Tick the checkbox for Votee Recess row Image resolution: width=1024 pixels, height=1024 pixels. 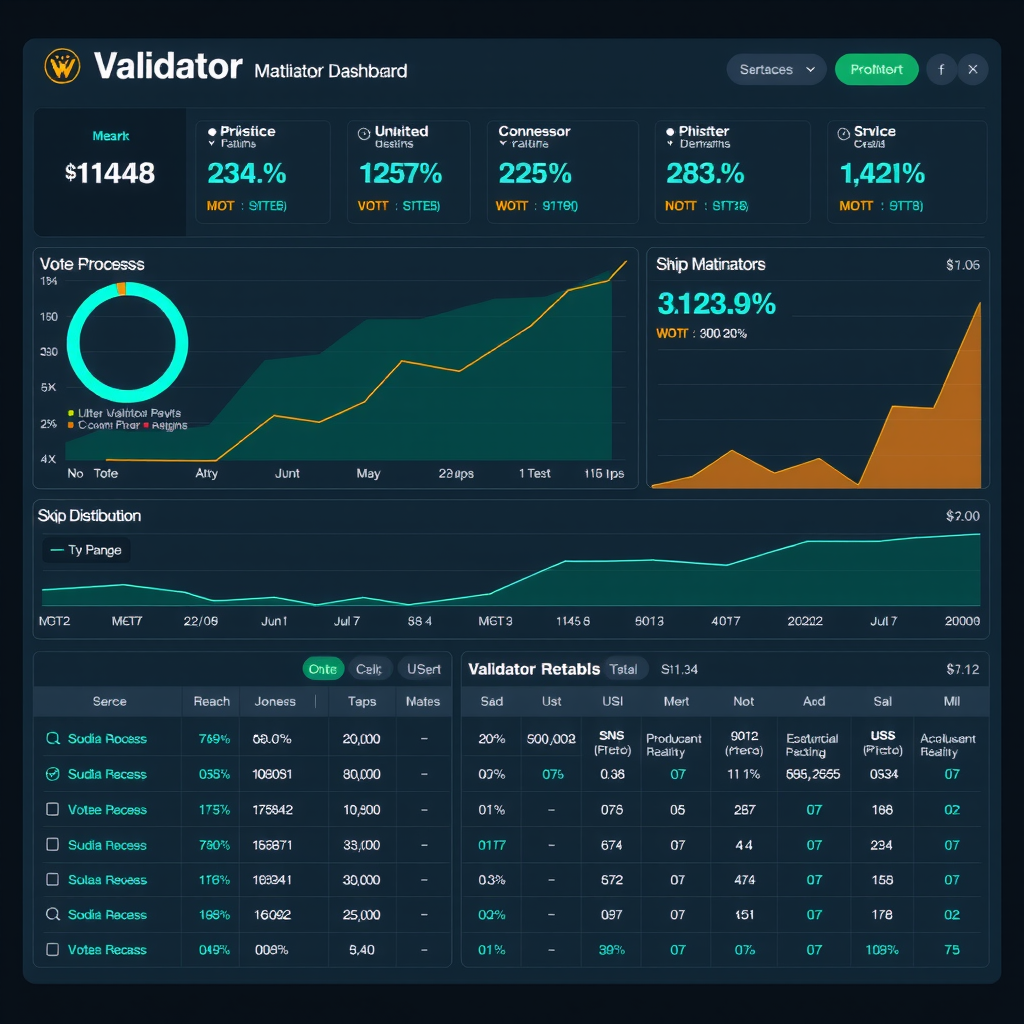[53, 810]
